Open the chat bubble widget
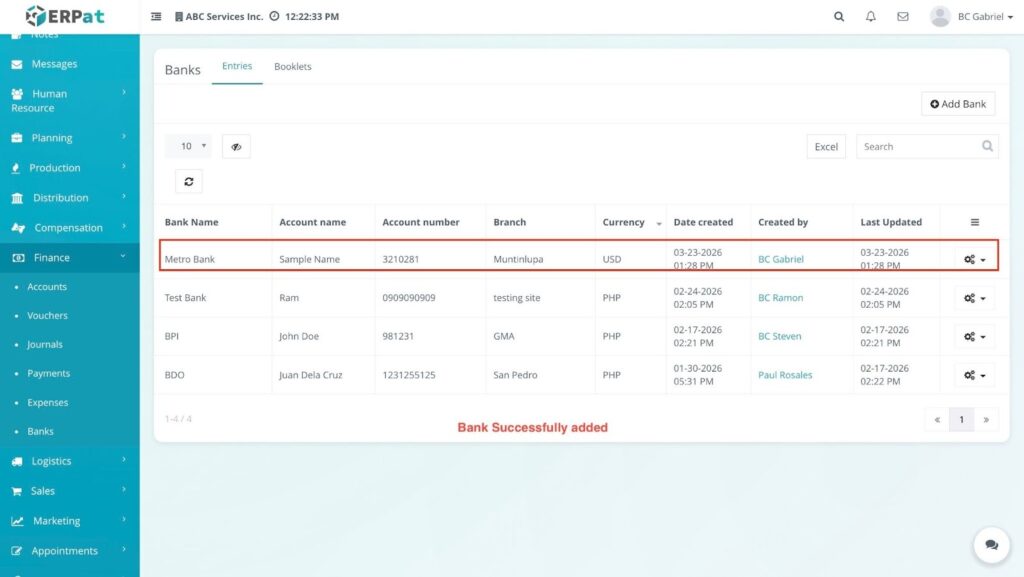 [991, 545]
